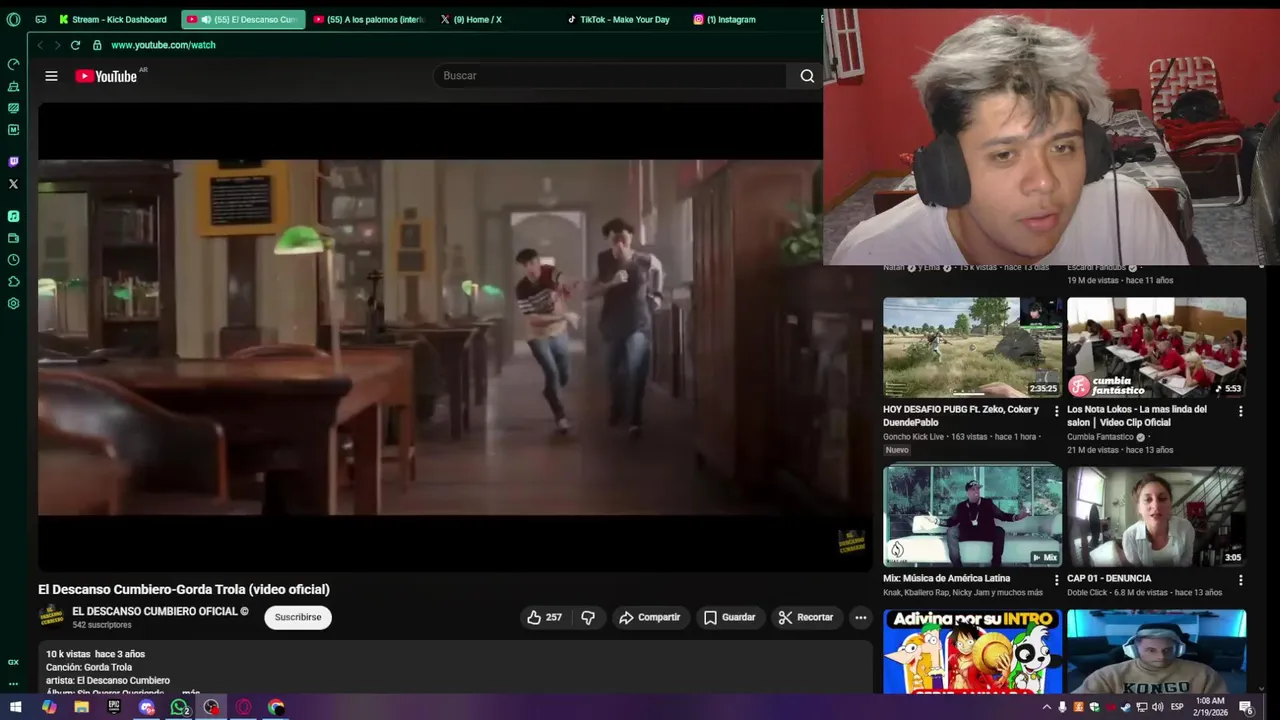Screen dimensions: 1280x720
Task: Dislike the Gorda Trola video
Action: point(588,617)
